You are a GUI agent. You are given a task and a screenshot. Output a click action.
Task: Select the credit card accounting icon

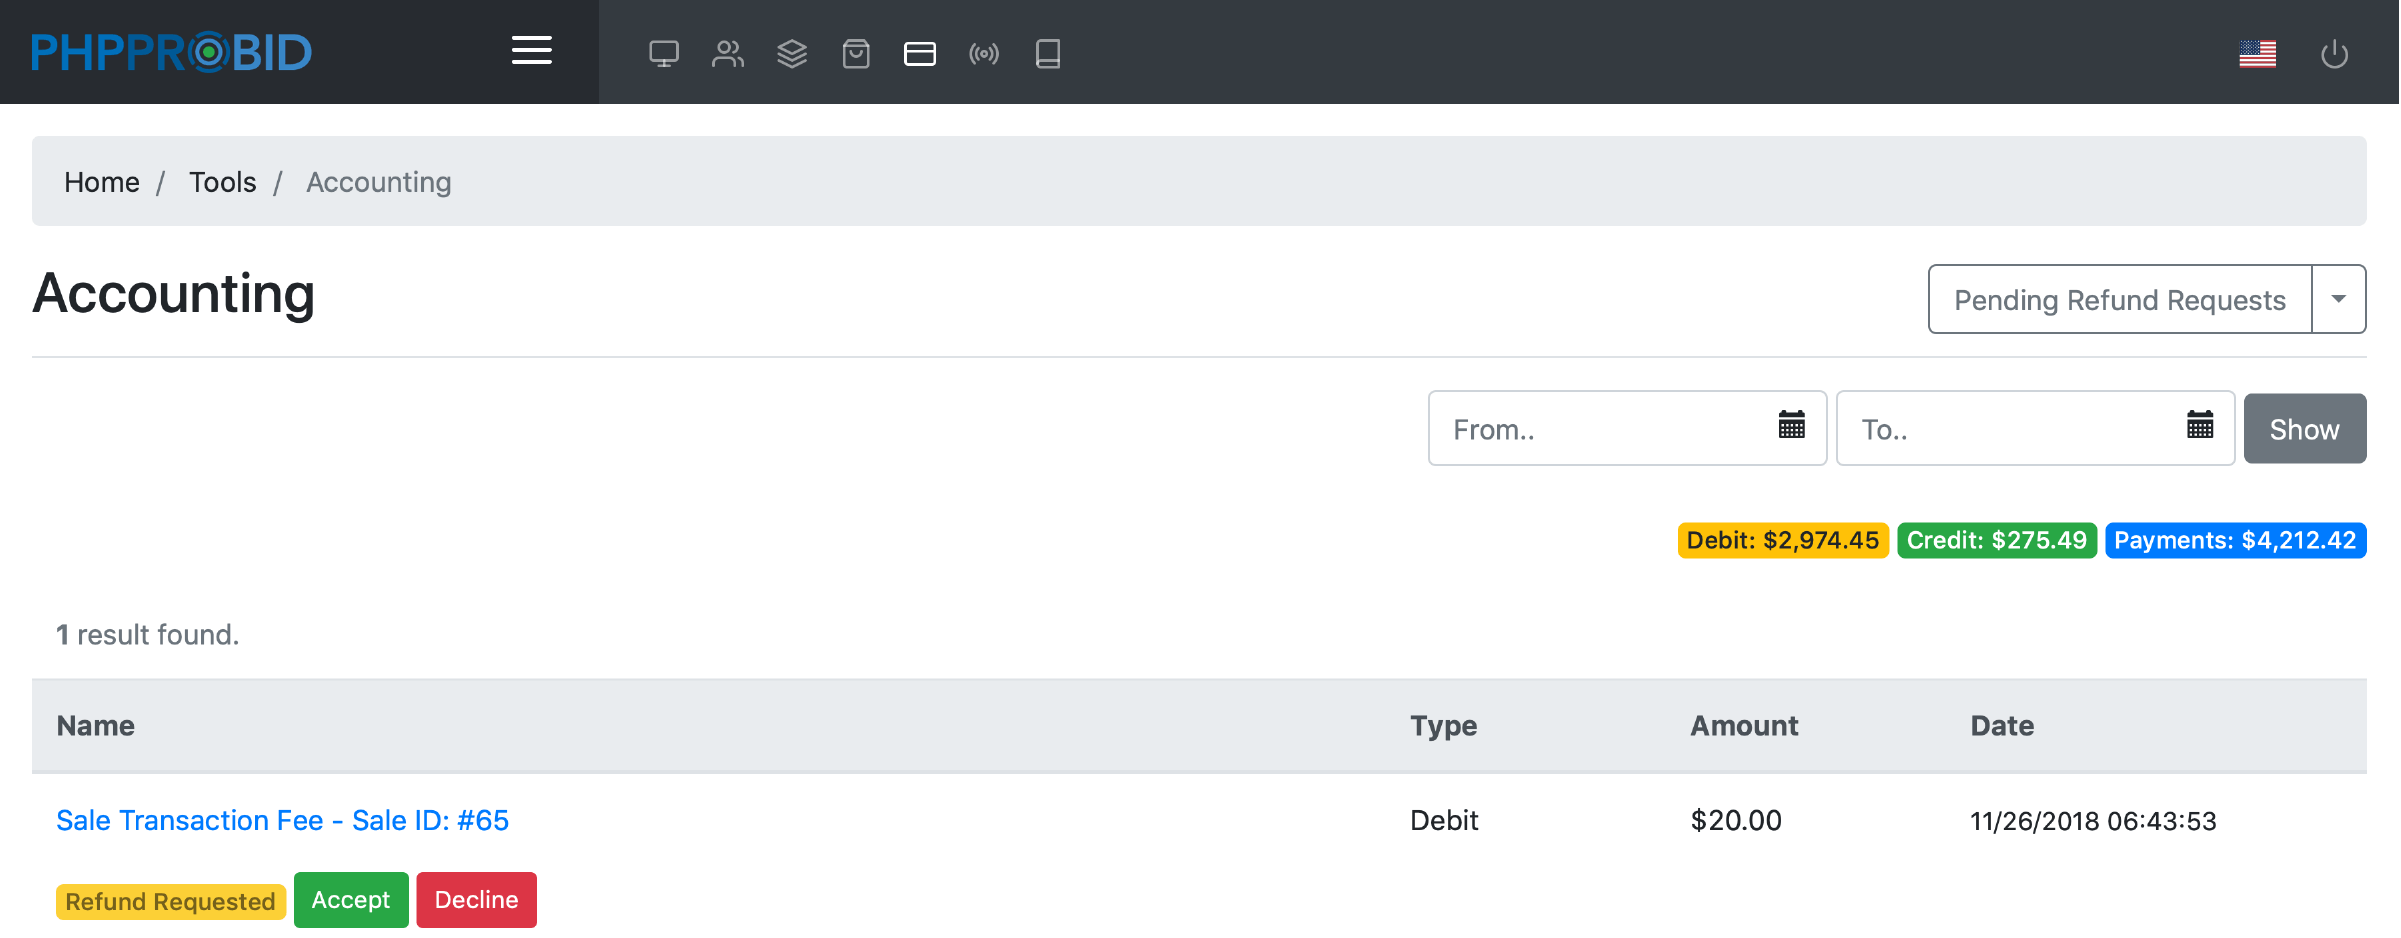(x=919, y=53)
